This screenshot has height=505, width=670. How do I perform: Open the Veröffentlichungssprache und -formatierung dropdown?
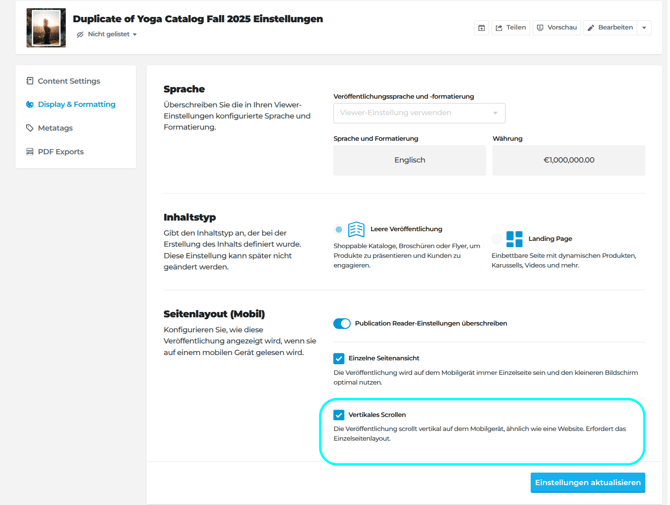(x=419, y=113)
